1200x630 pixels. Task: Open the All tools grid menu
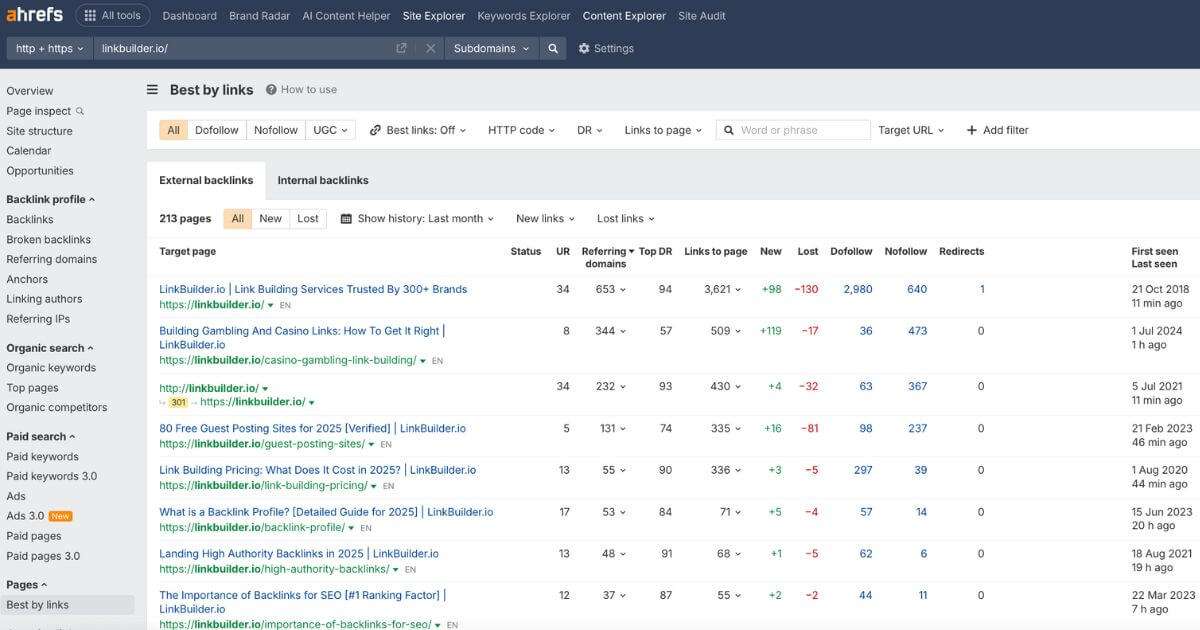coord(111,16)
